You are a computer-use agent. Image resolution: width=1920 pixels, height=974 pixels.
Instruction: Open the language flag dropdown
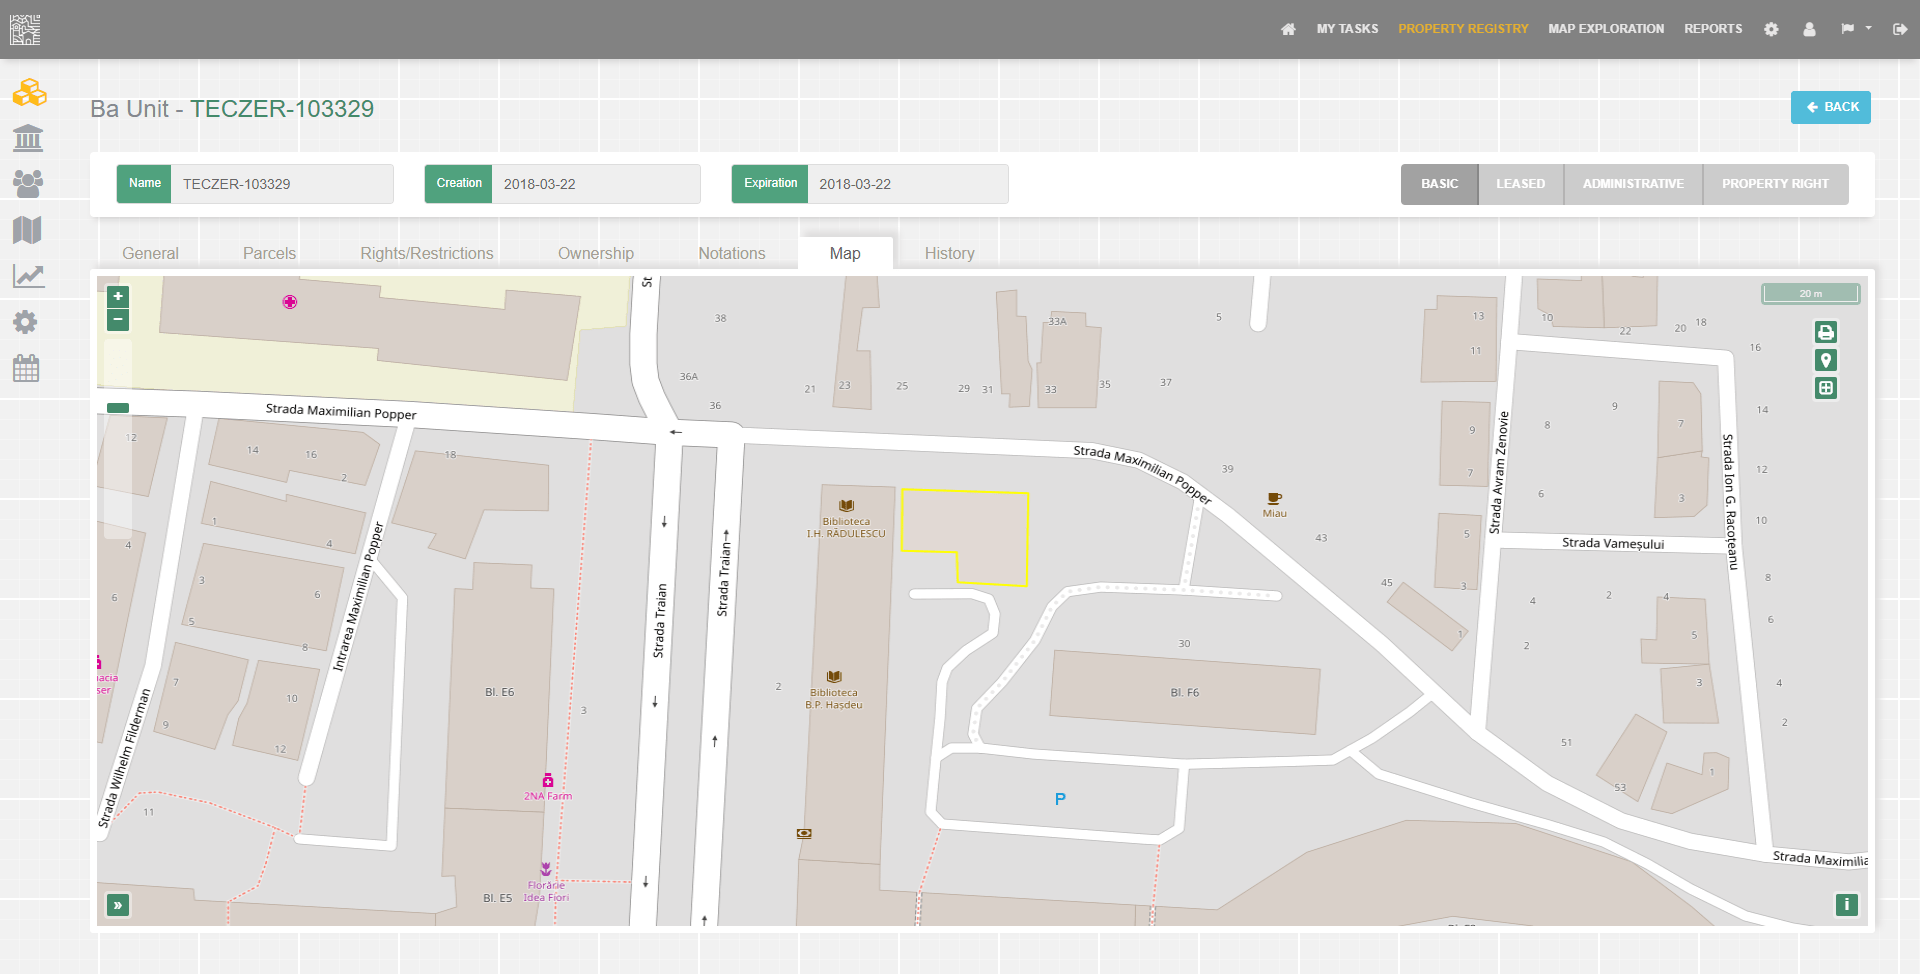pos(1855,29)
